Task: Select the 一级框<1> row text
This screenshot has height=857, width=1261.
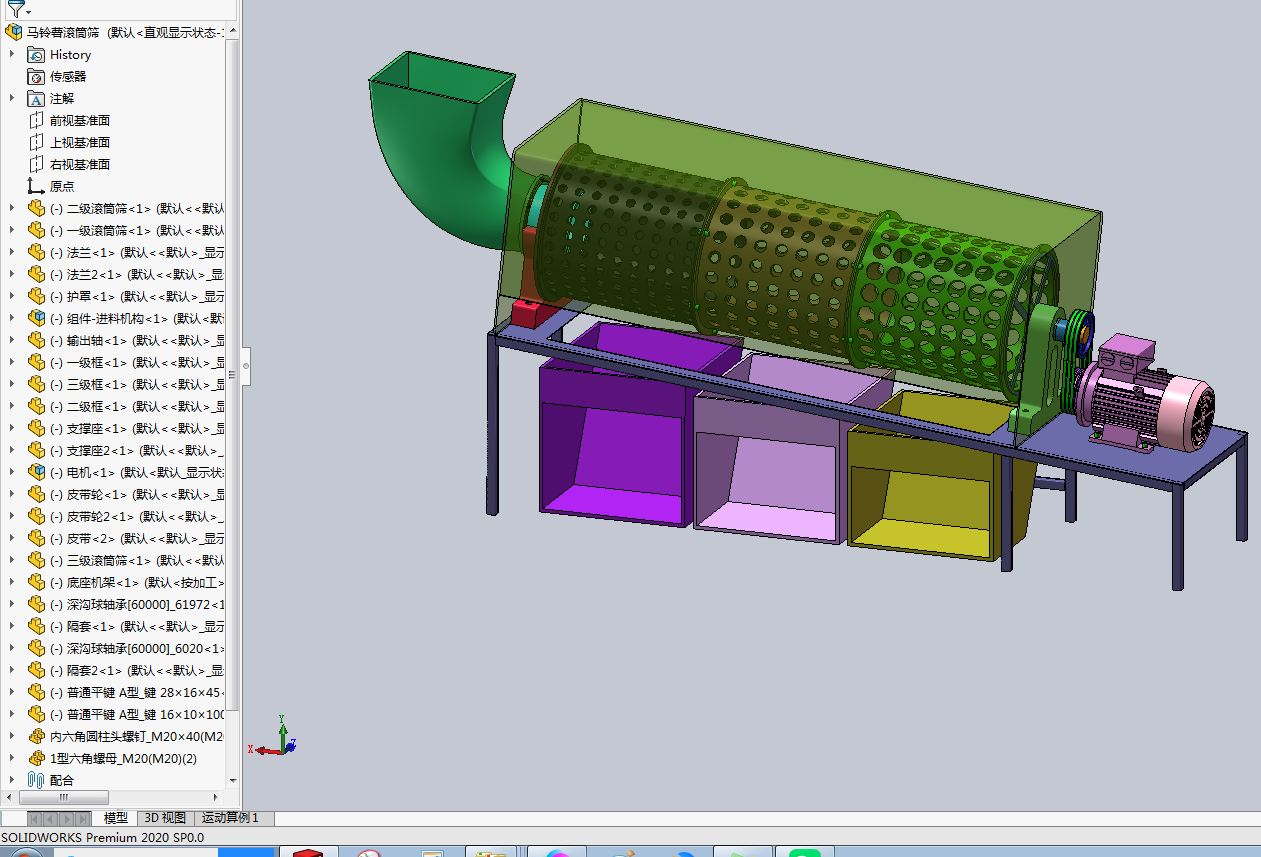Action: pyautogui.click(x=138, y=362)
